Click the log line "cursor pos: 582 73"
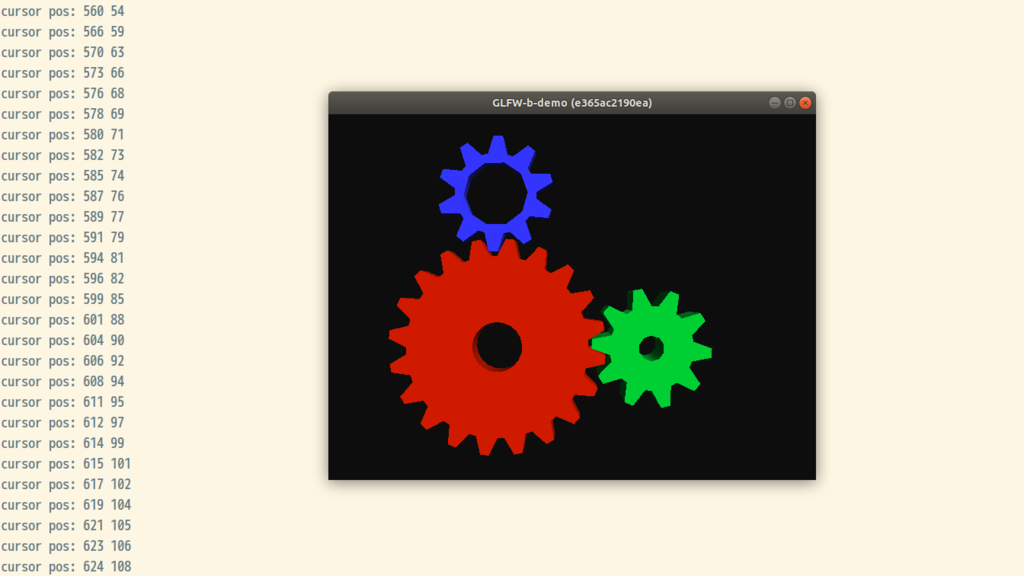 coord(63,155)
